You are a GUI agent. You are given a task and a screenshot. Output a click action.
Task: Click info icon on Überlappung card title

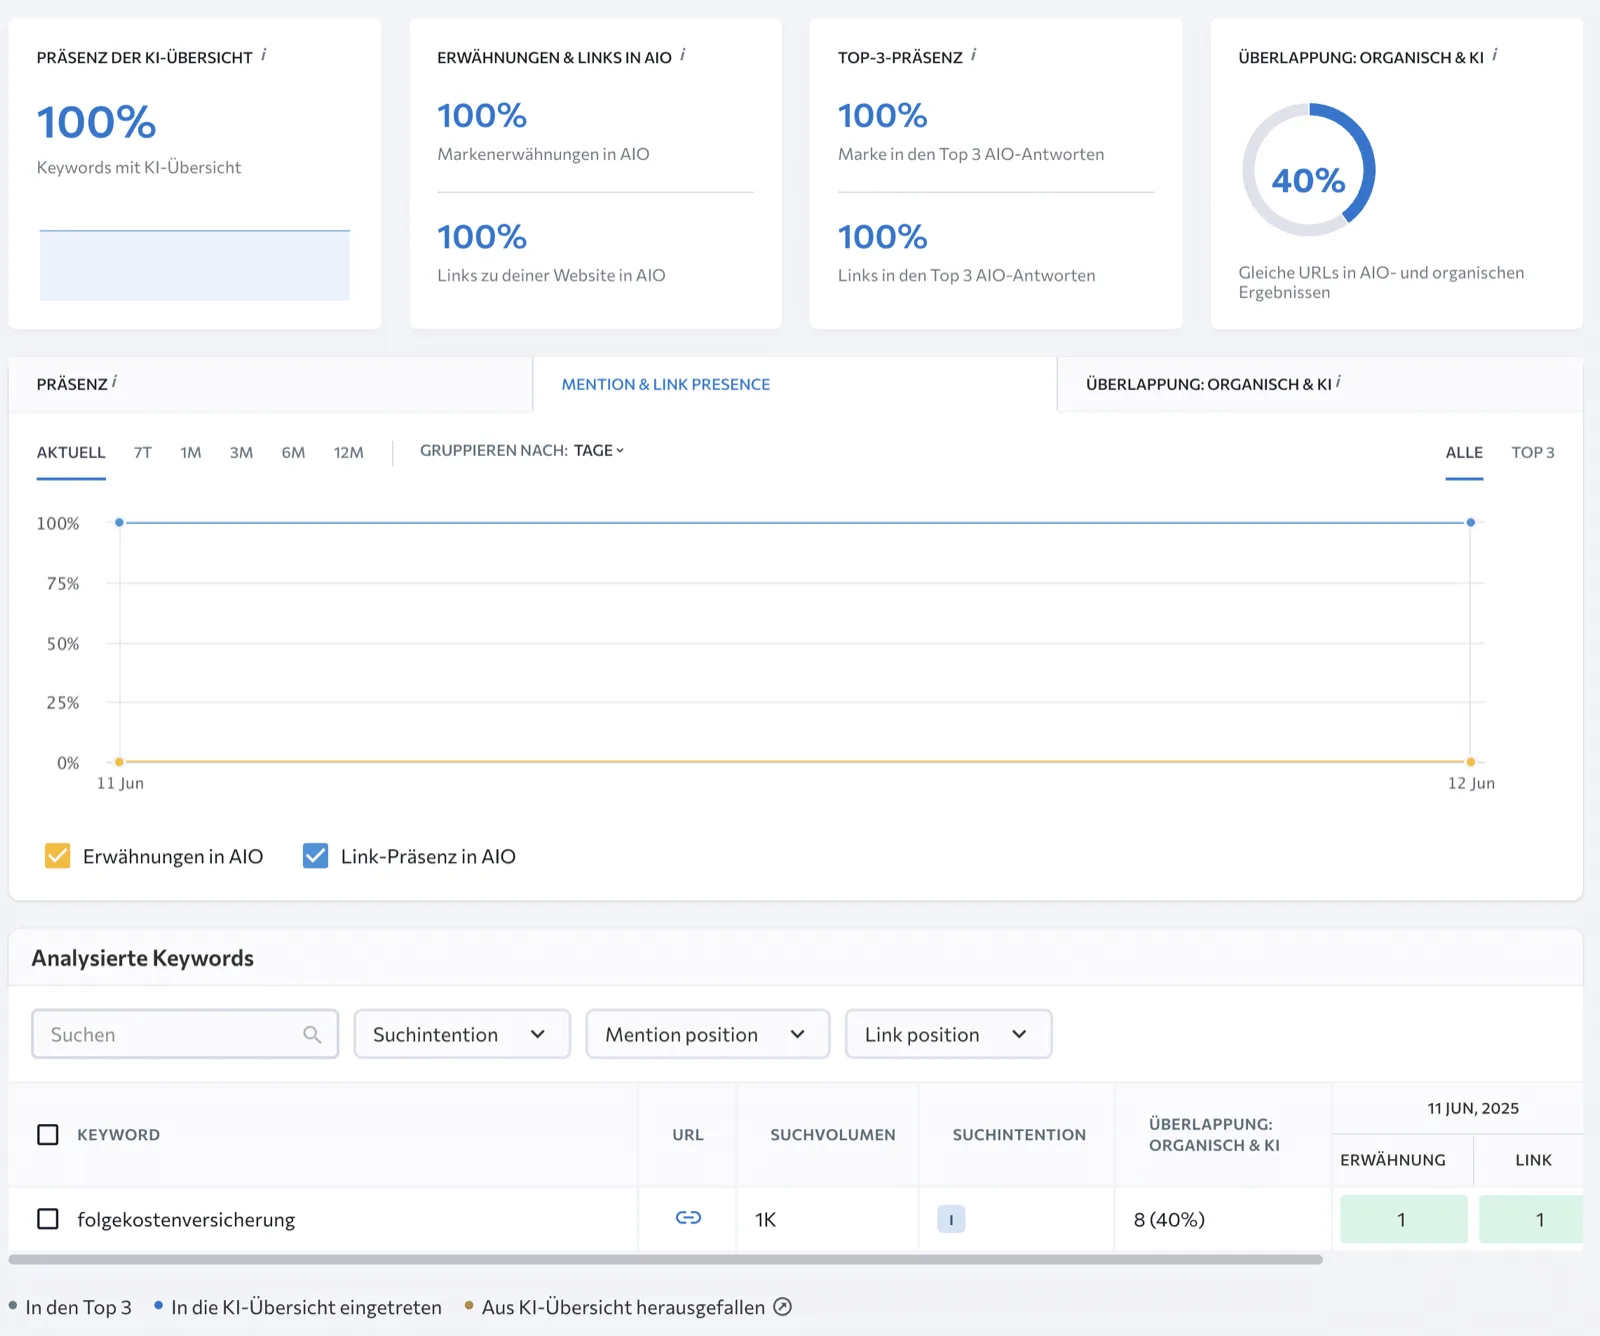1495,55
